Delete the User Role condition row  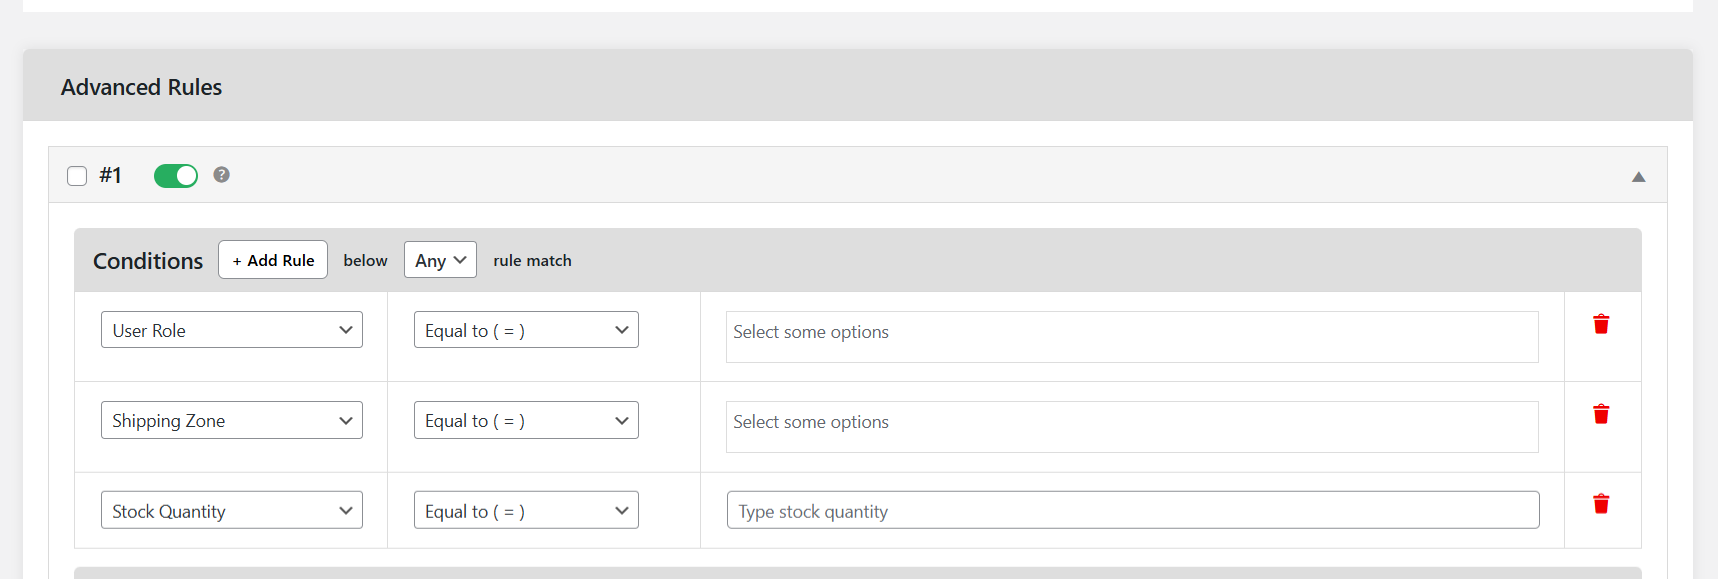click(x=1601, y=324)
